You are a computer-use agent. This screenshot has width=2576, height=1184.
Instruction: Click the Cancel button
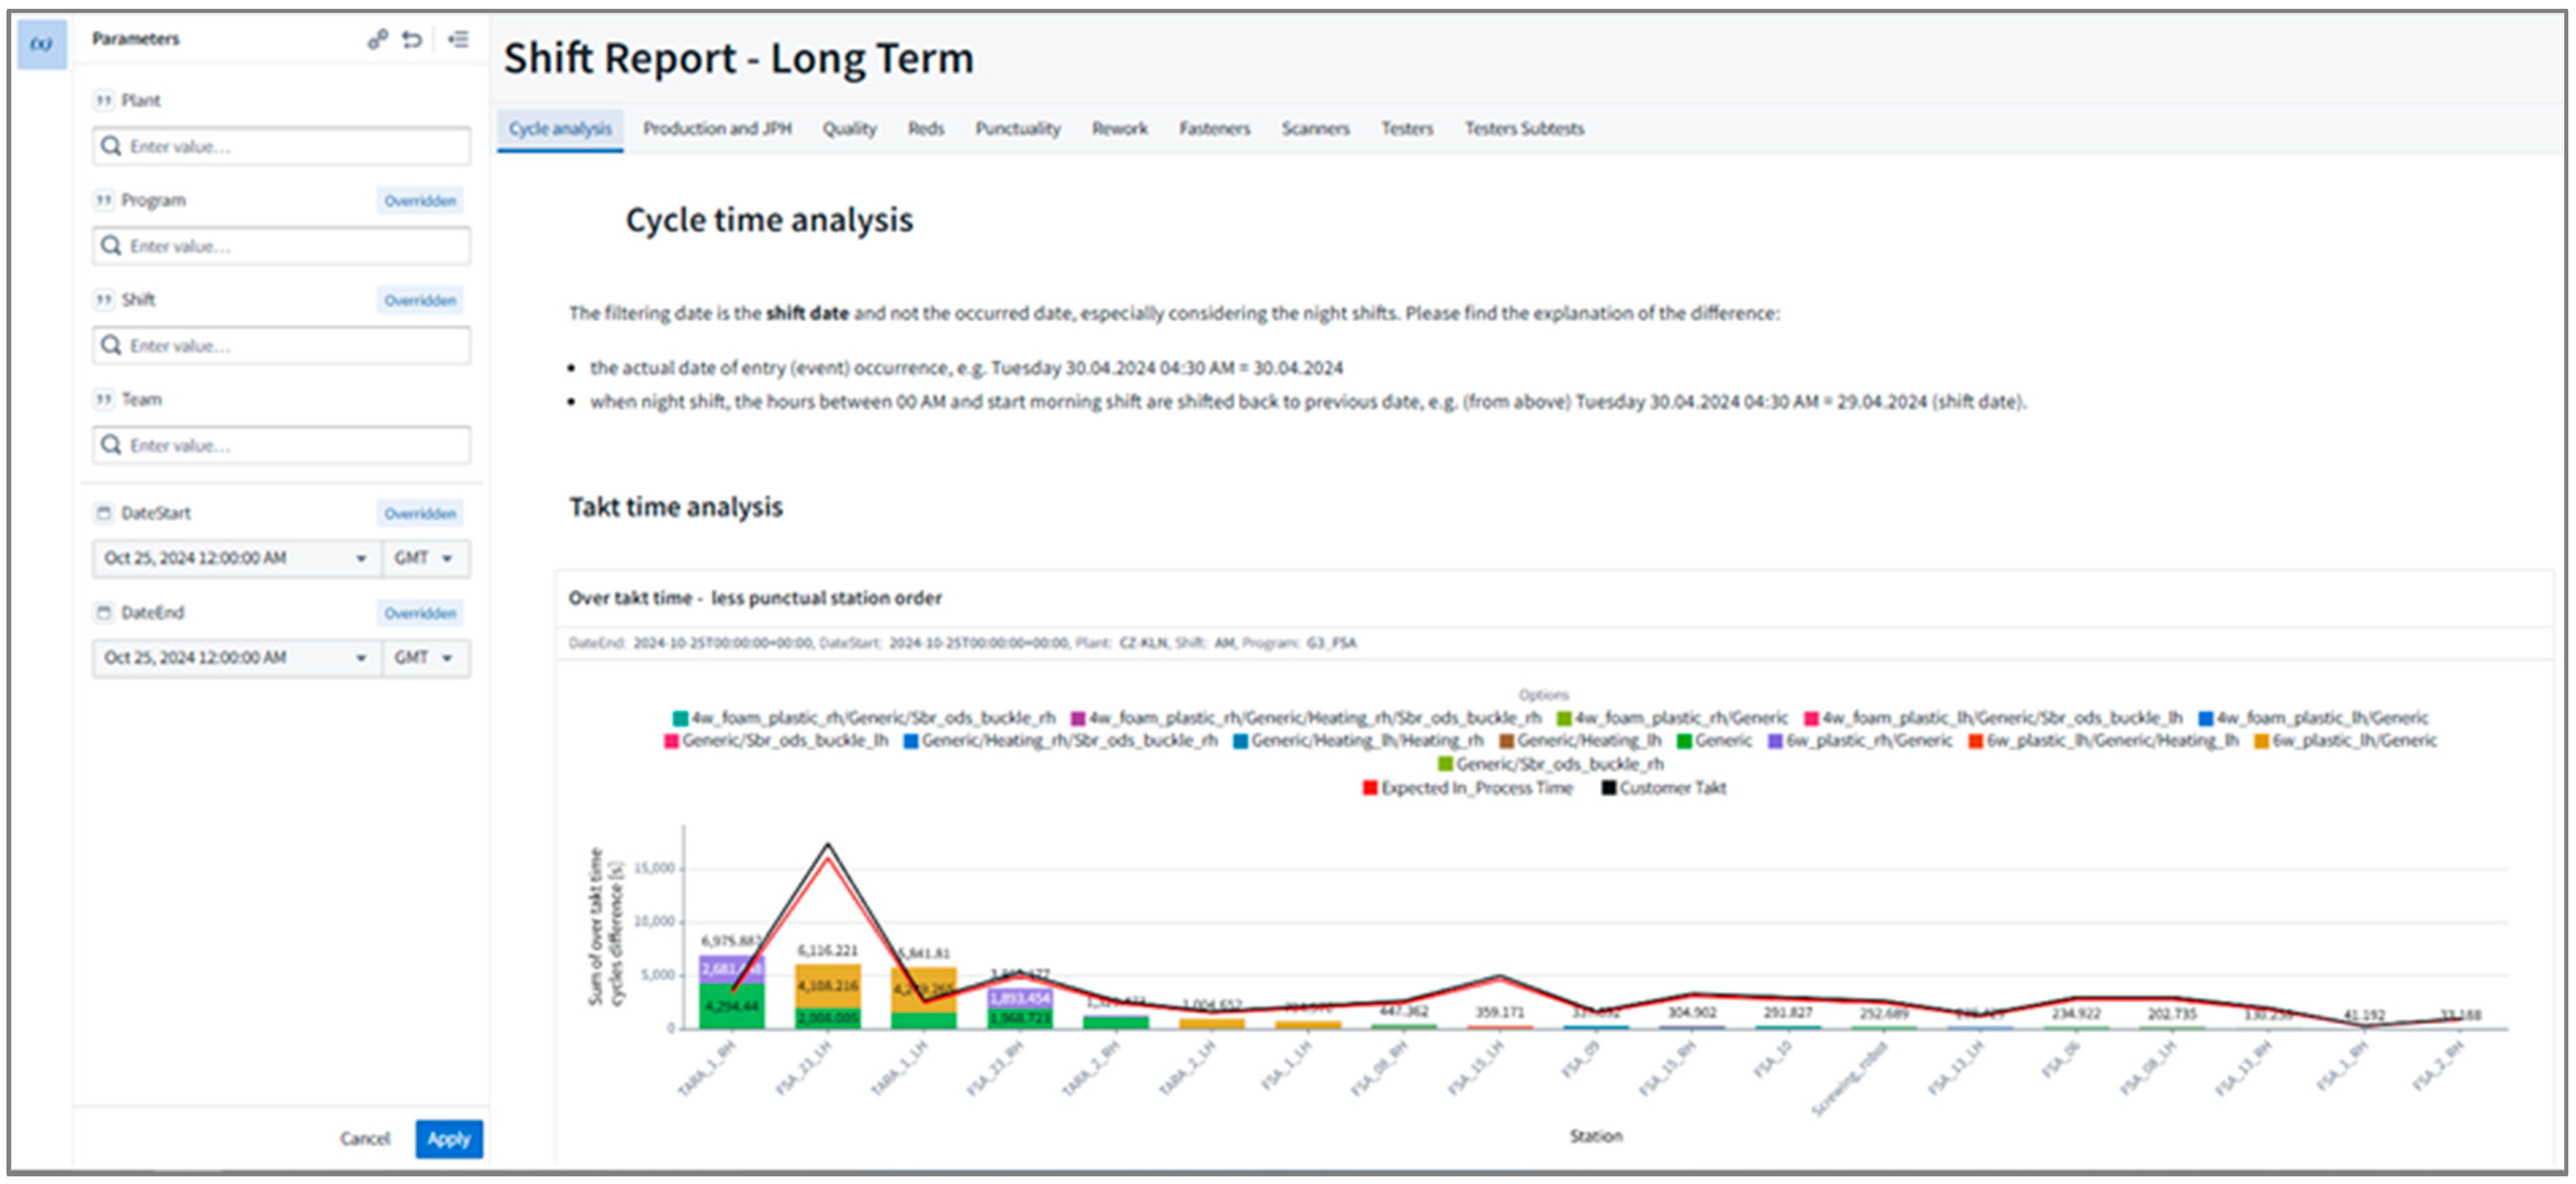(x=364, y=1138)
